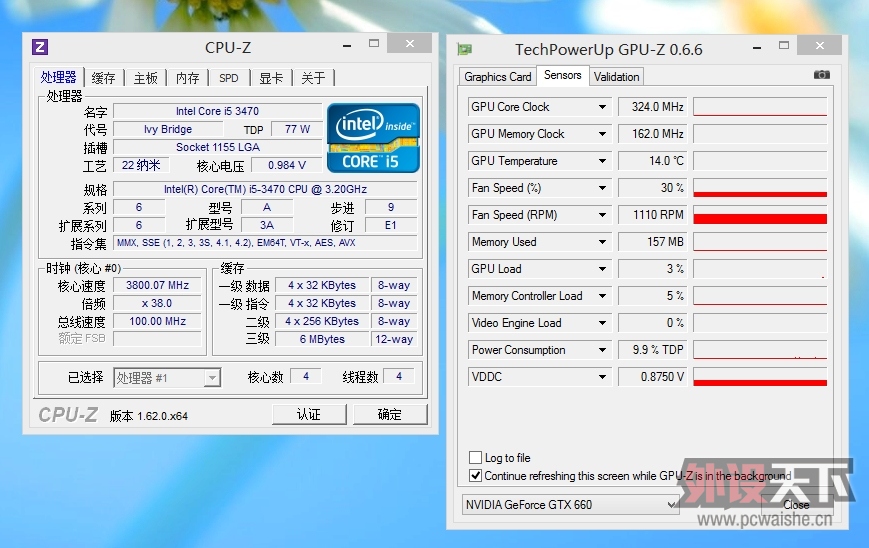Click the 1110 RPM fan value
The height and width of the screenshot is (548, 869).
653,215
